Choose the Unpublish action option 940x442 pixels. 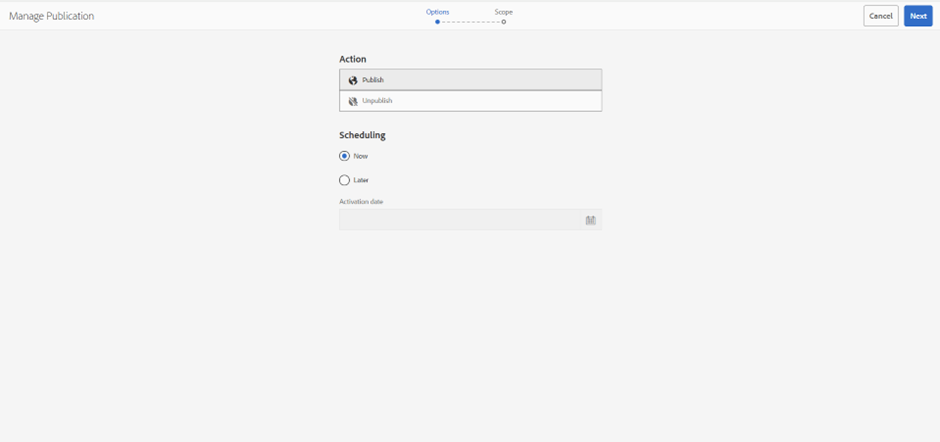click(471, 101)
